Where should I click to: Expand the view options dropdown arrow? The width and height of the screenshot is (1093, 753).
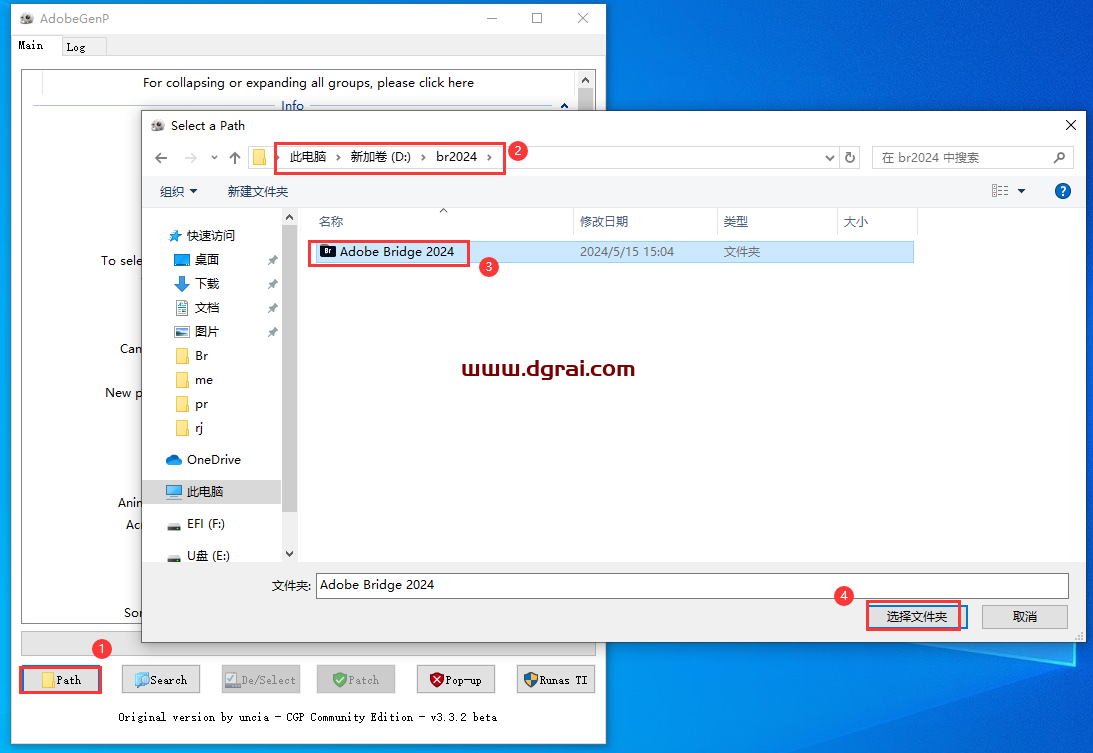pos(1021,191)
